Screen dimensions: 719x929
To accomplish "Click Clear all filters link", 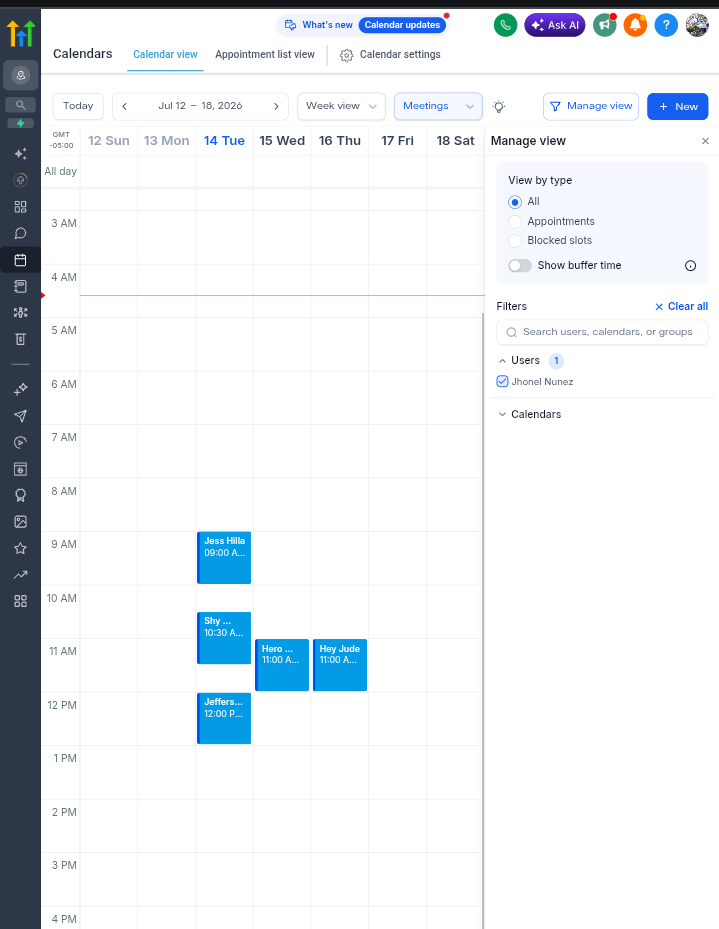I will (681, 306).
